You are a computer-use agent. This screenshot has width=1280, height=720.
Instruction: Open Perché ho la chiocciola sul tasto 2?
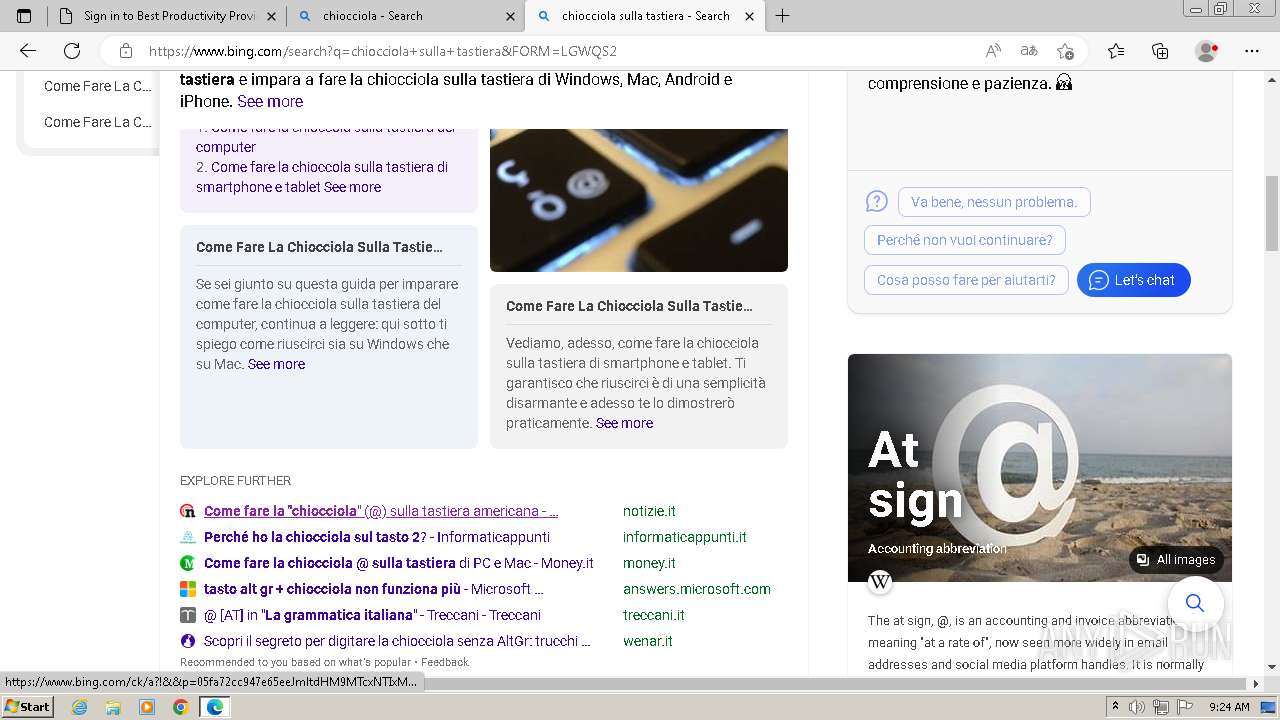coord(377,537)
